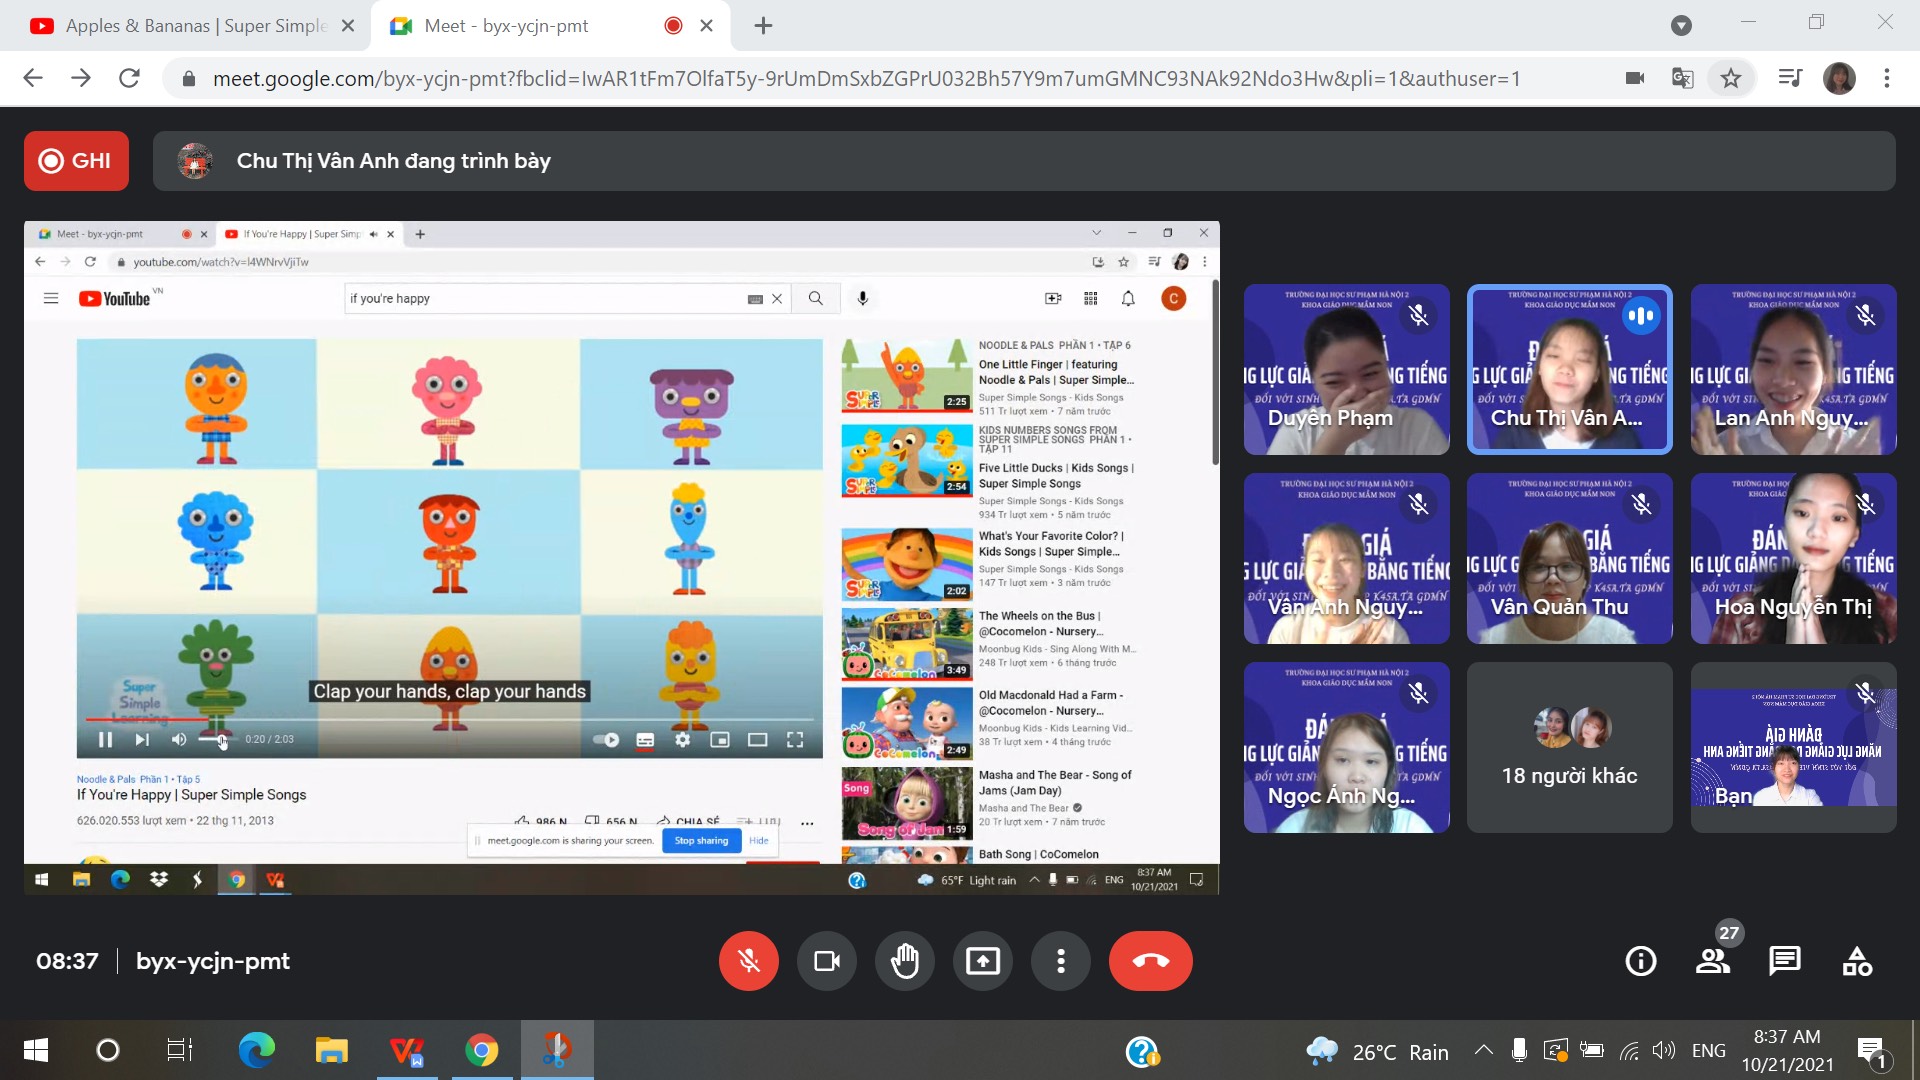
Task: Open meeting details info icon
Action: 1641,961
